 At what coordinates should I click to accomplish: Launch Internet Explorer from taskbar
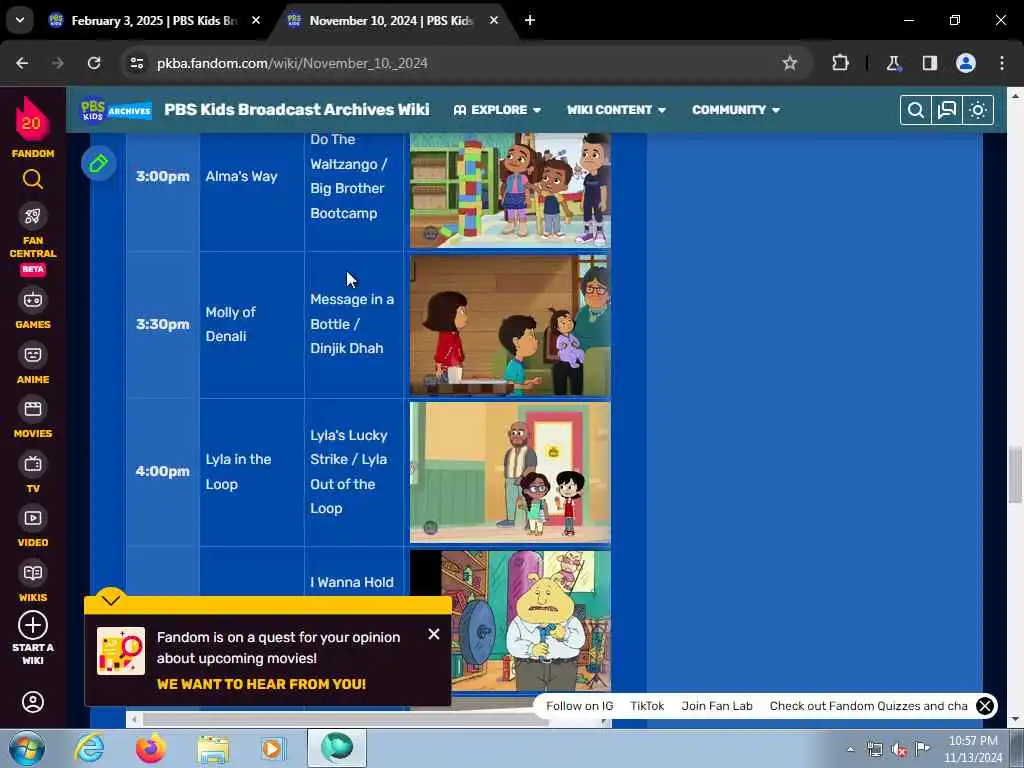pos(89,748)
